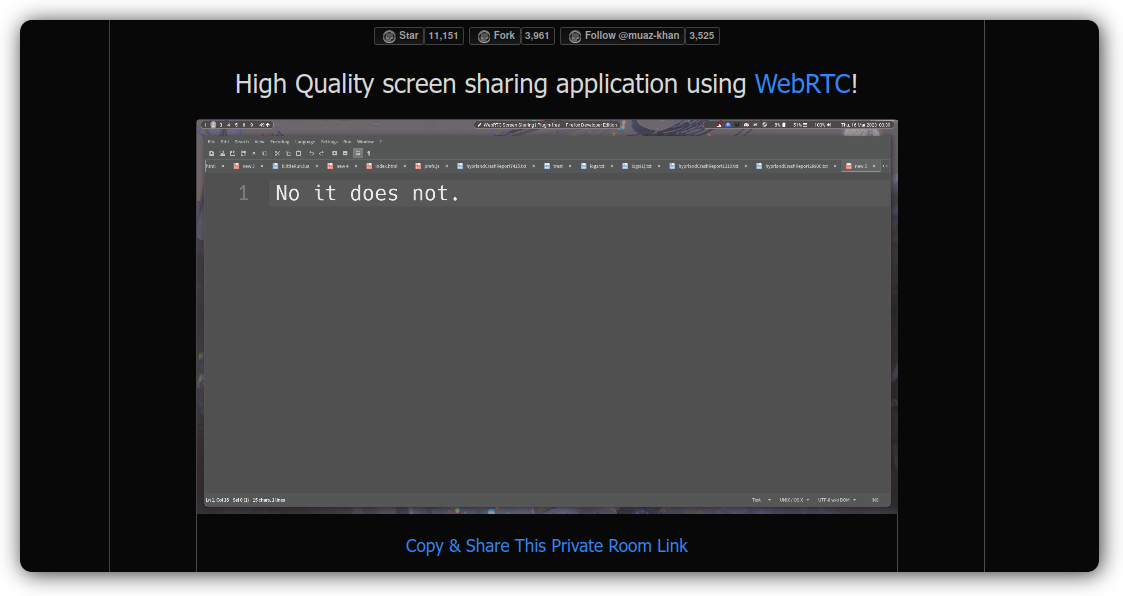Open the UTF-8 w/o BOM encoding dropdown

833,500
